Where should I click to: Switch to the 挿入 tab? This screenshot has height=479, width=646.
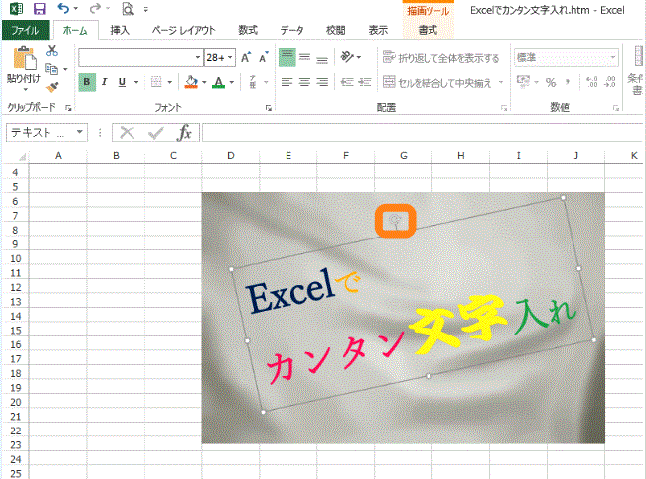(119, 30)
